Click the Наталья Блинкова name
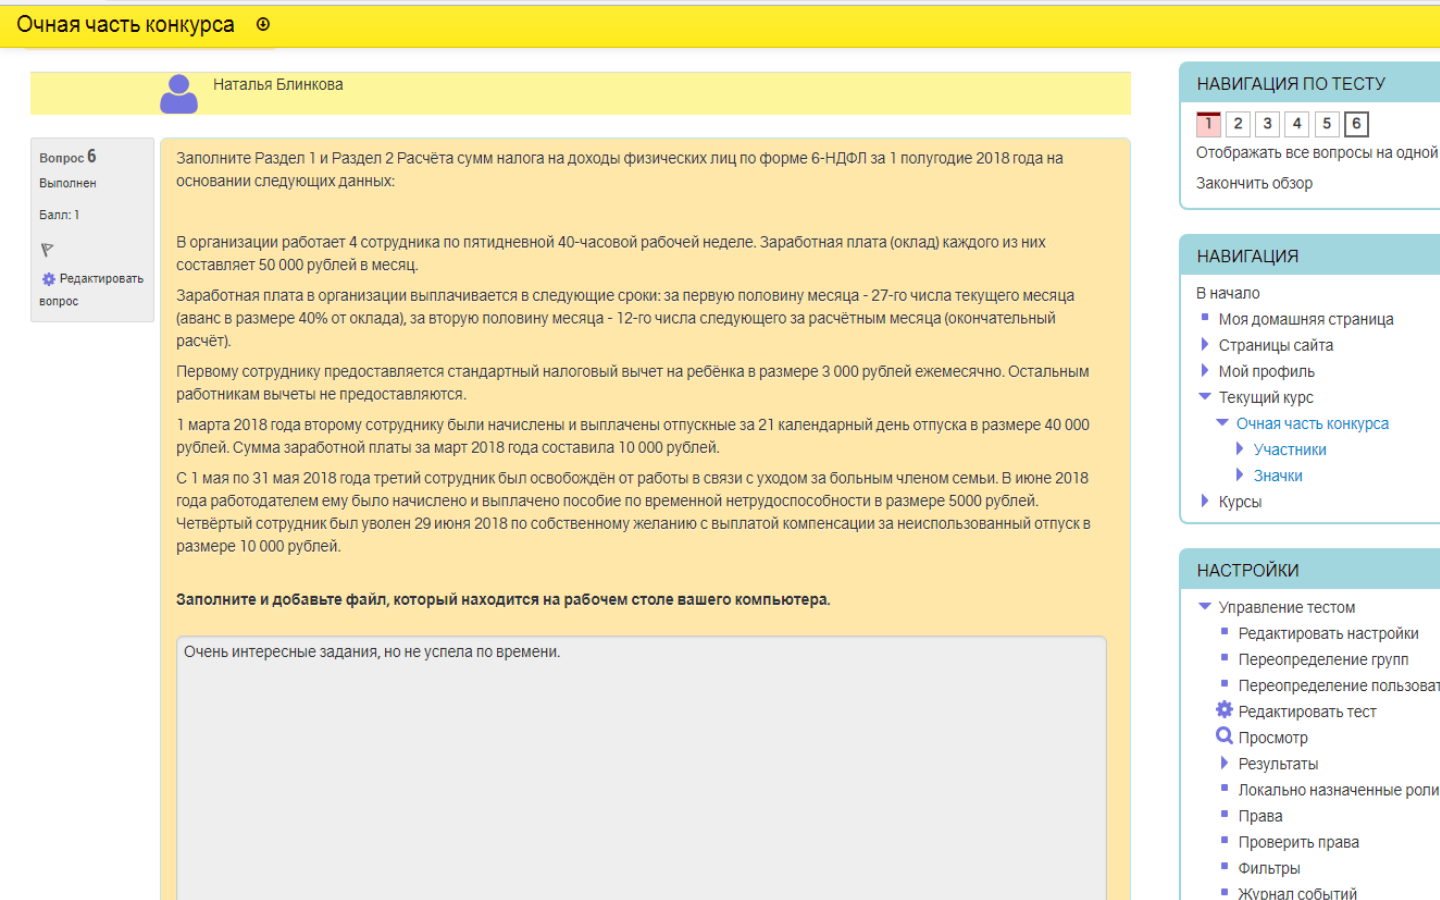 pos(278,85)
